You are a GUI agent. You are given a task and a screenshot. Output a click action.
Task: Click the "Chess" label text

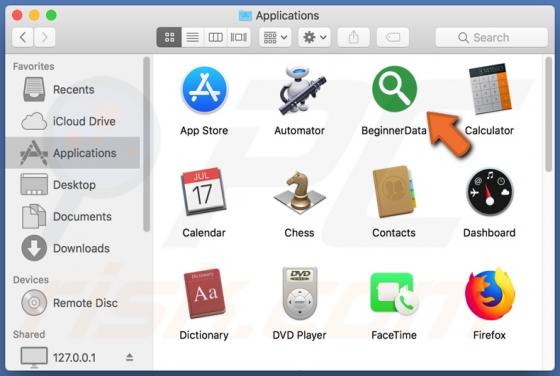tap(299, 233)
